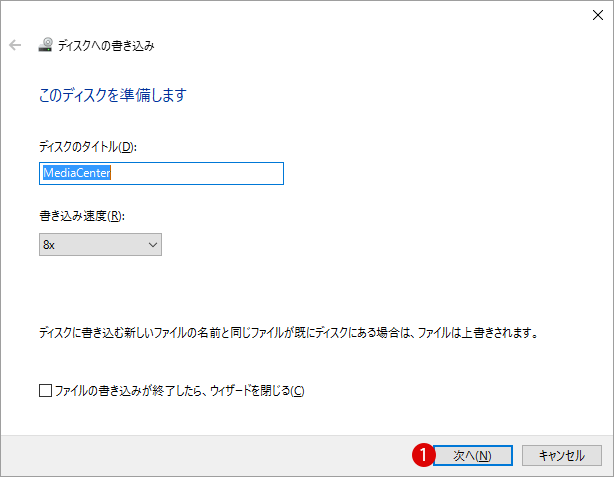
Task: Click the disc drive icon in title bar
Action: [46, 45]
